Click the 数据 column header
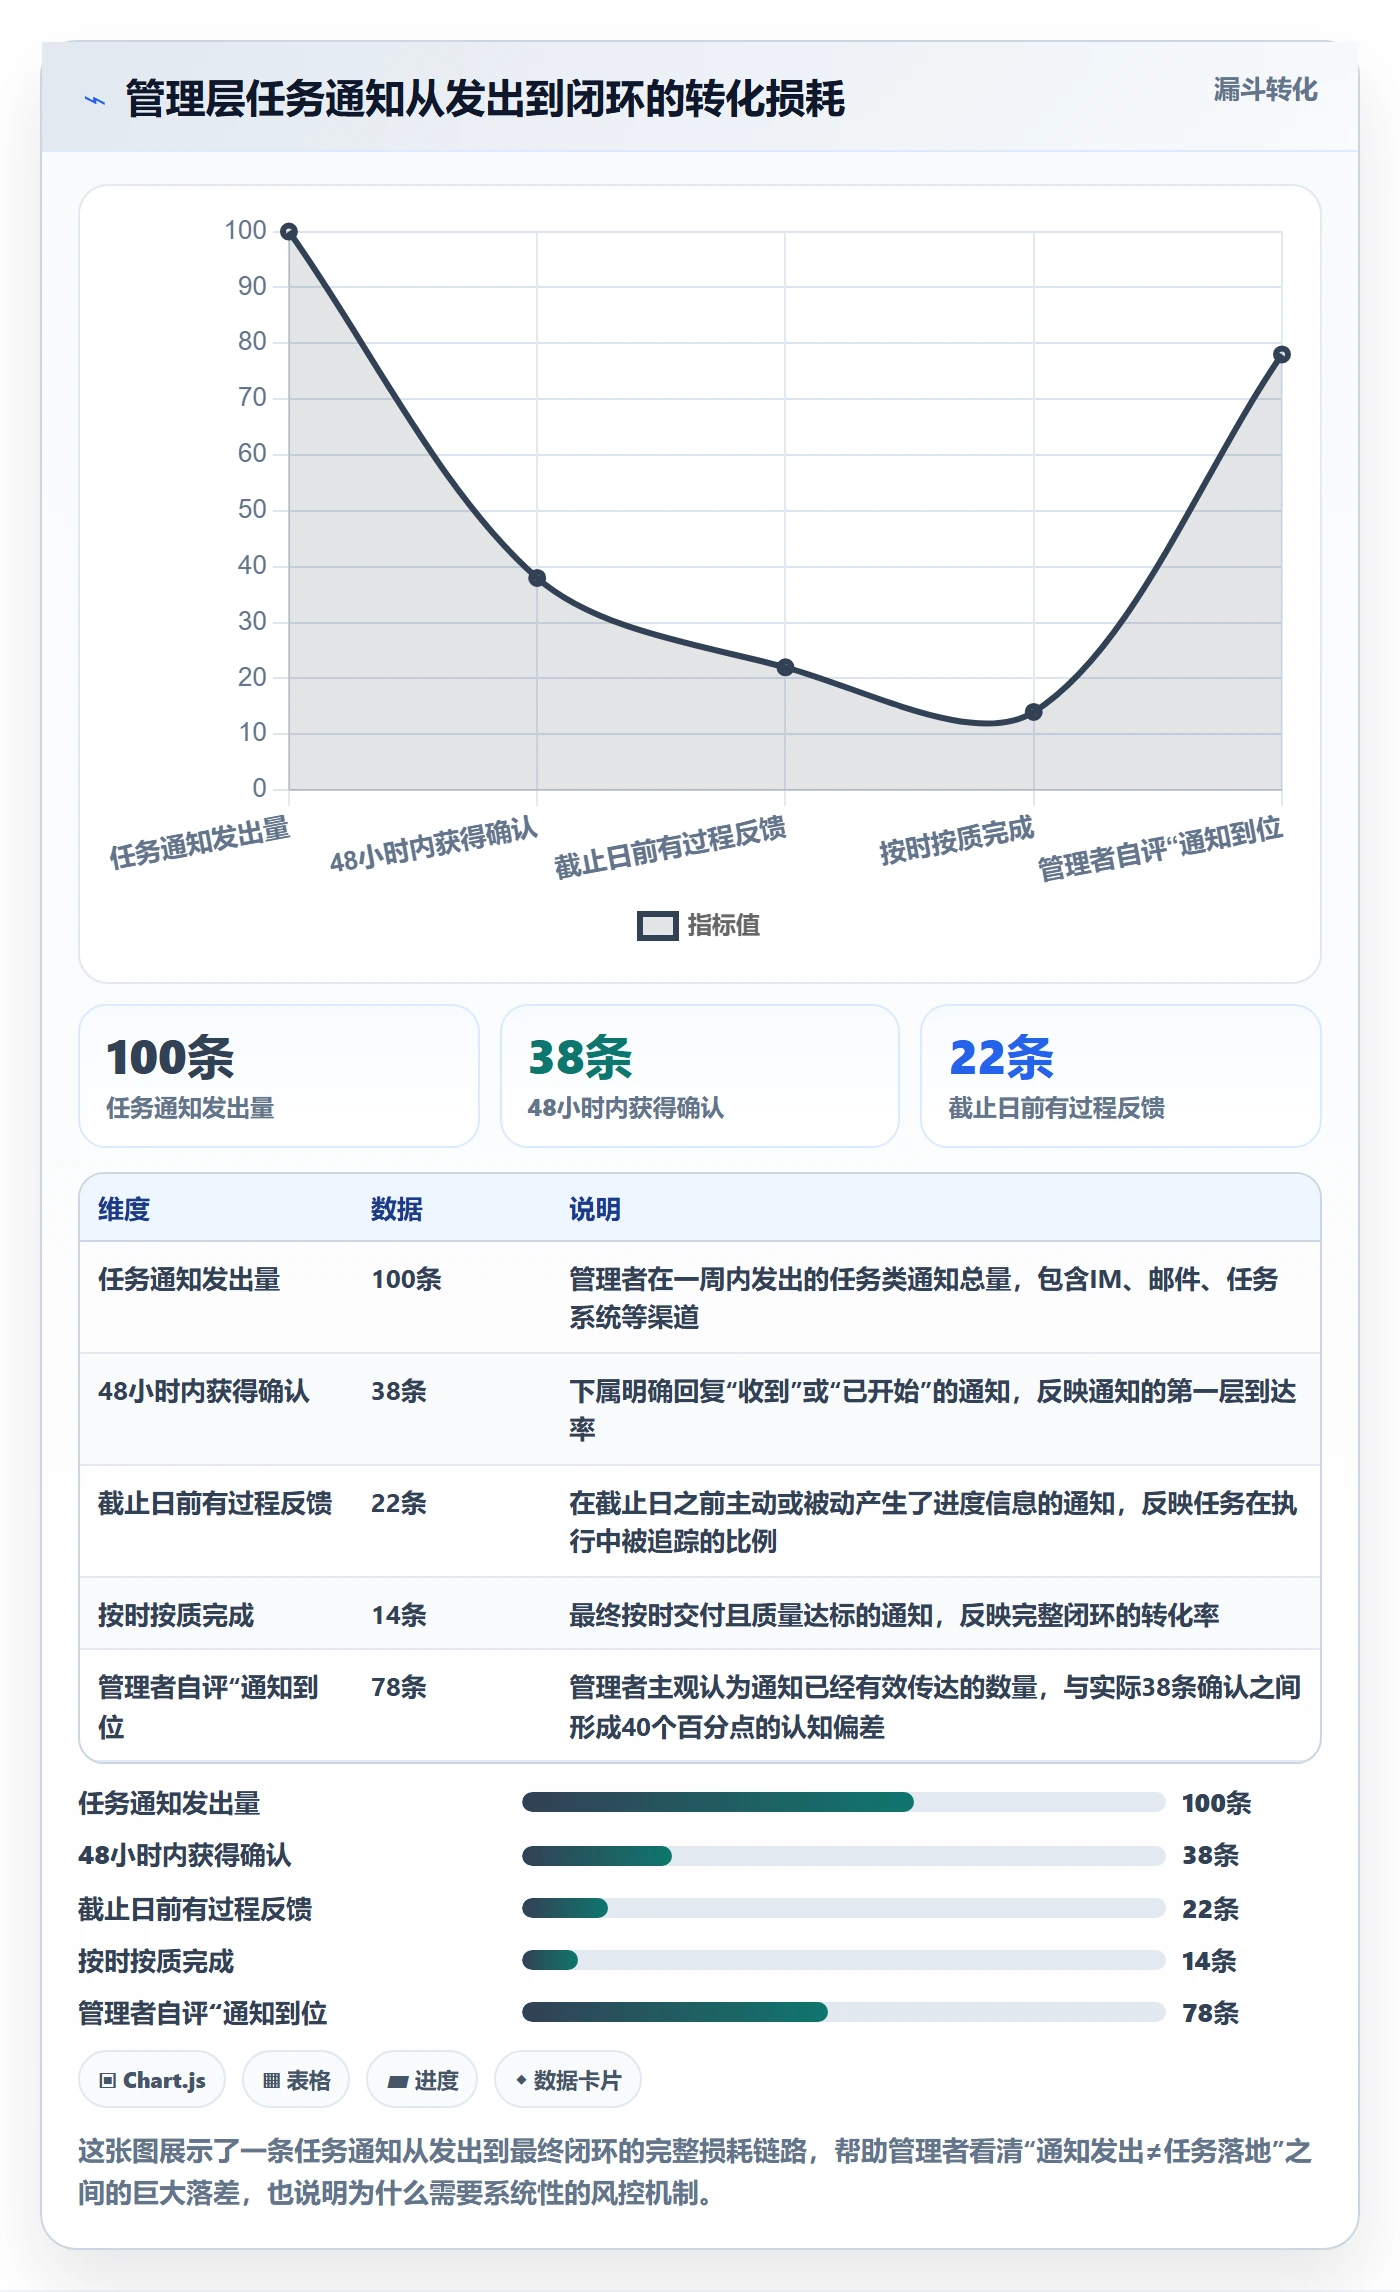 tap(397, 1209)
